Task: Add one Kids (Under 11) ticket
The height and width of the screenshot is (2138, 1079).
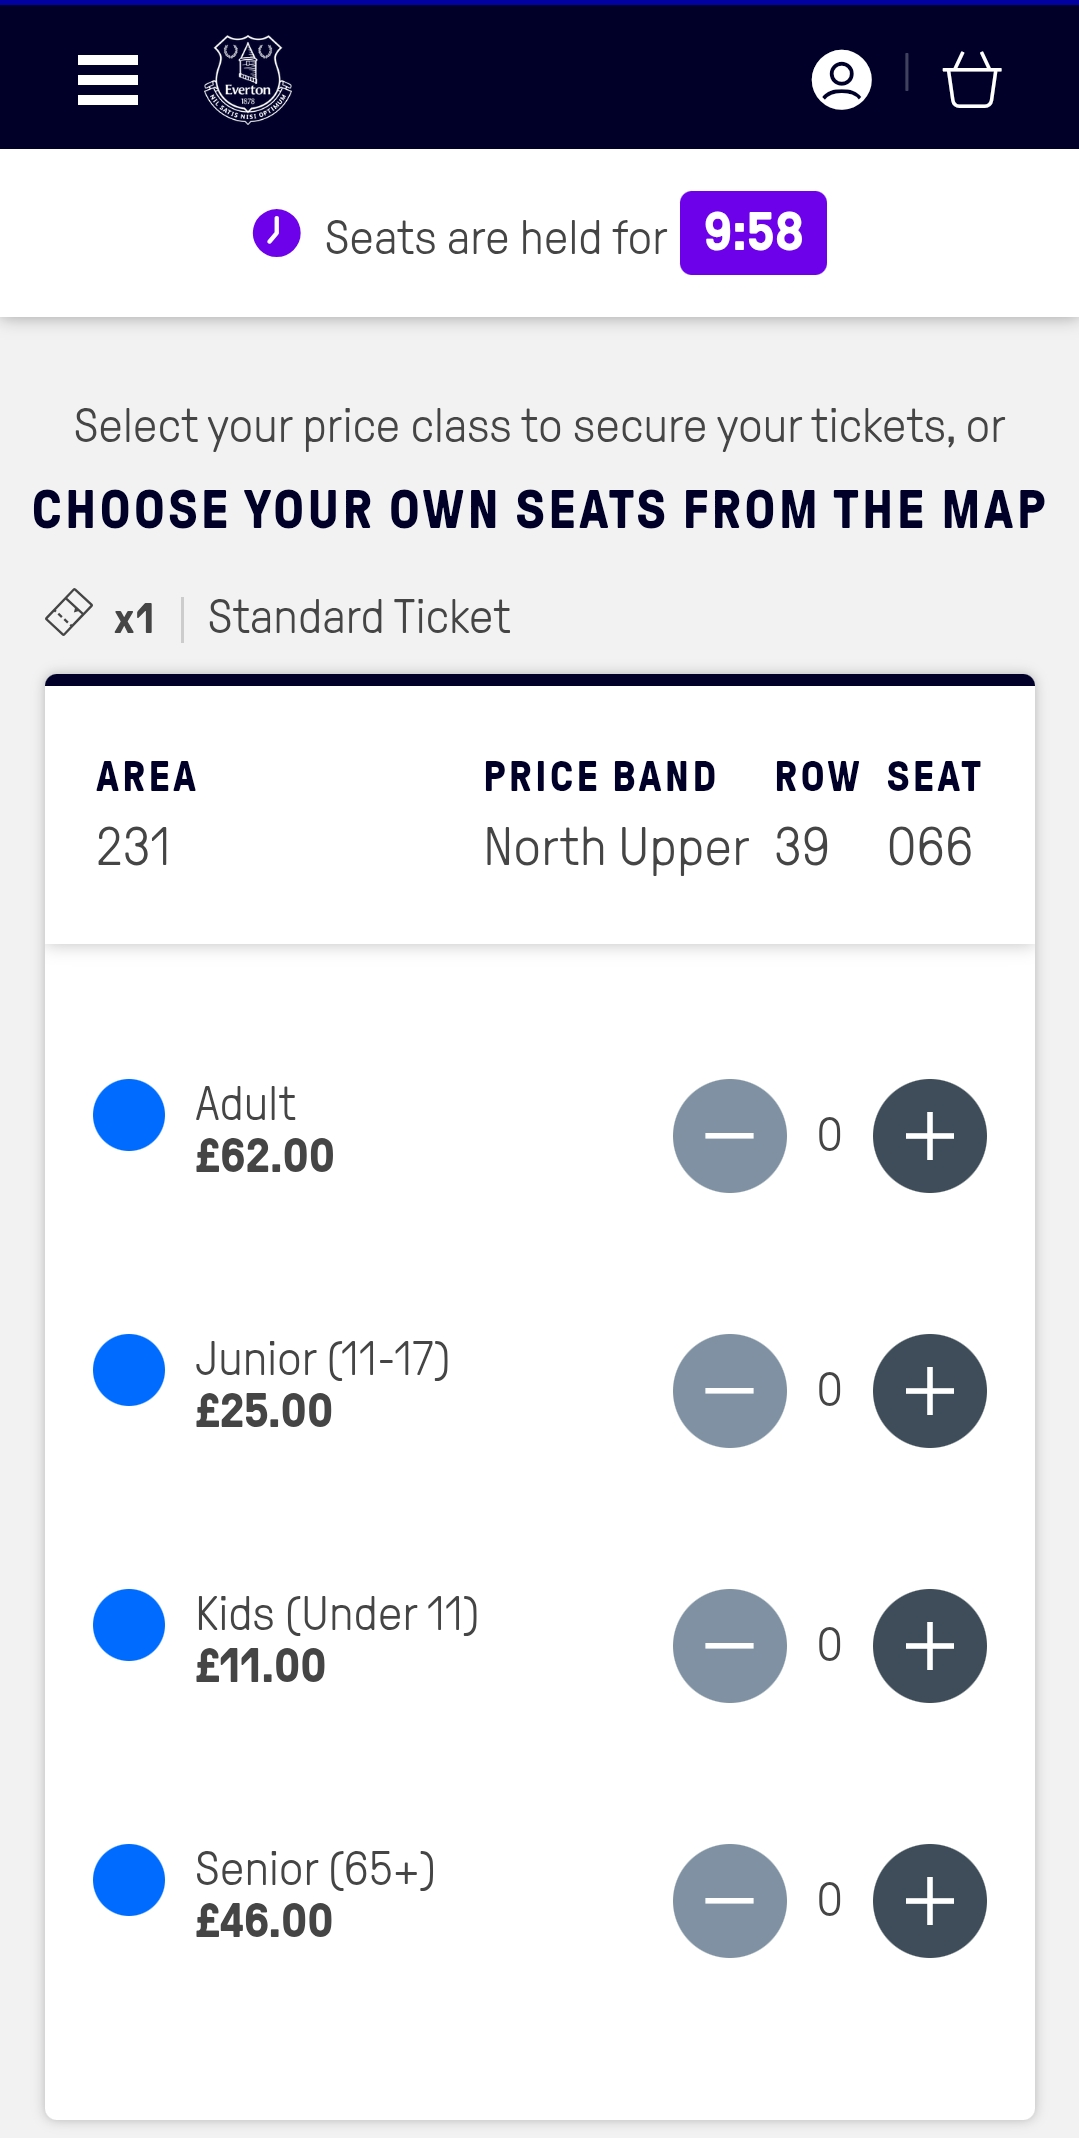Action: [929, 1646]
